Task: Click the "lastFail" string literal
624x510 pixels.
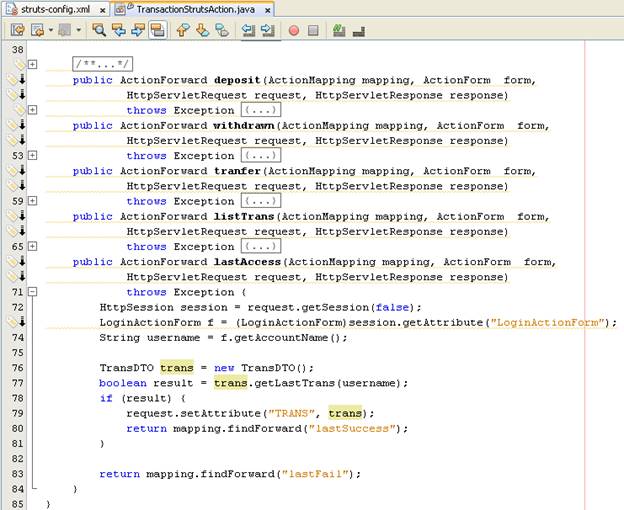Action: click(315, 474)
